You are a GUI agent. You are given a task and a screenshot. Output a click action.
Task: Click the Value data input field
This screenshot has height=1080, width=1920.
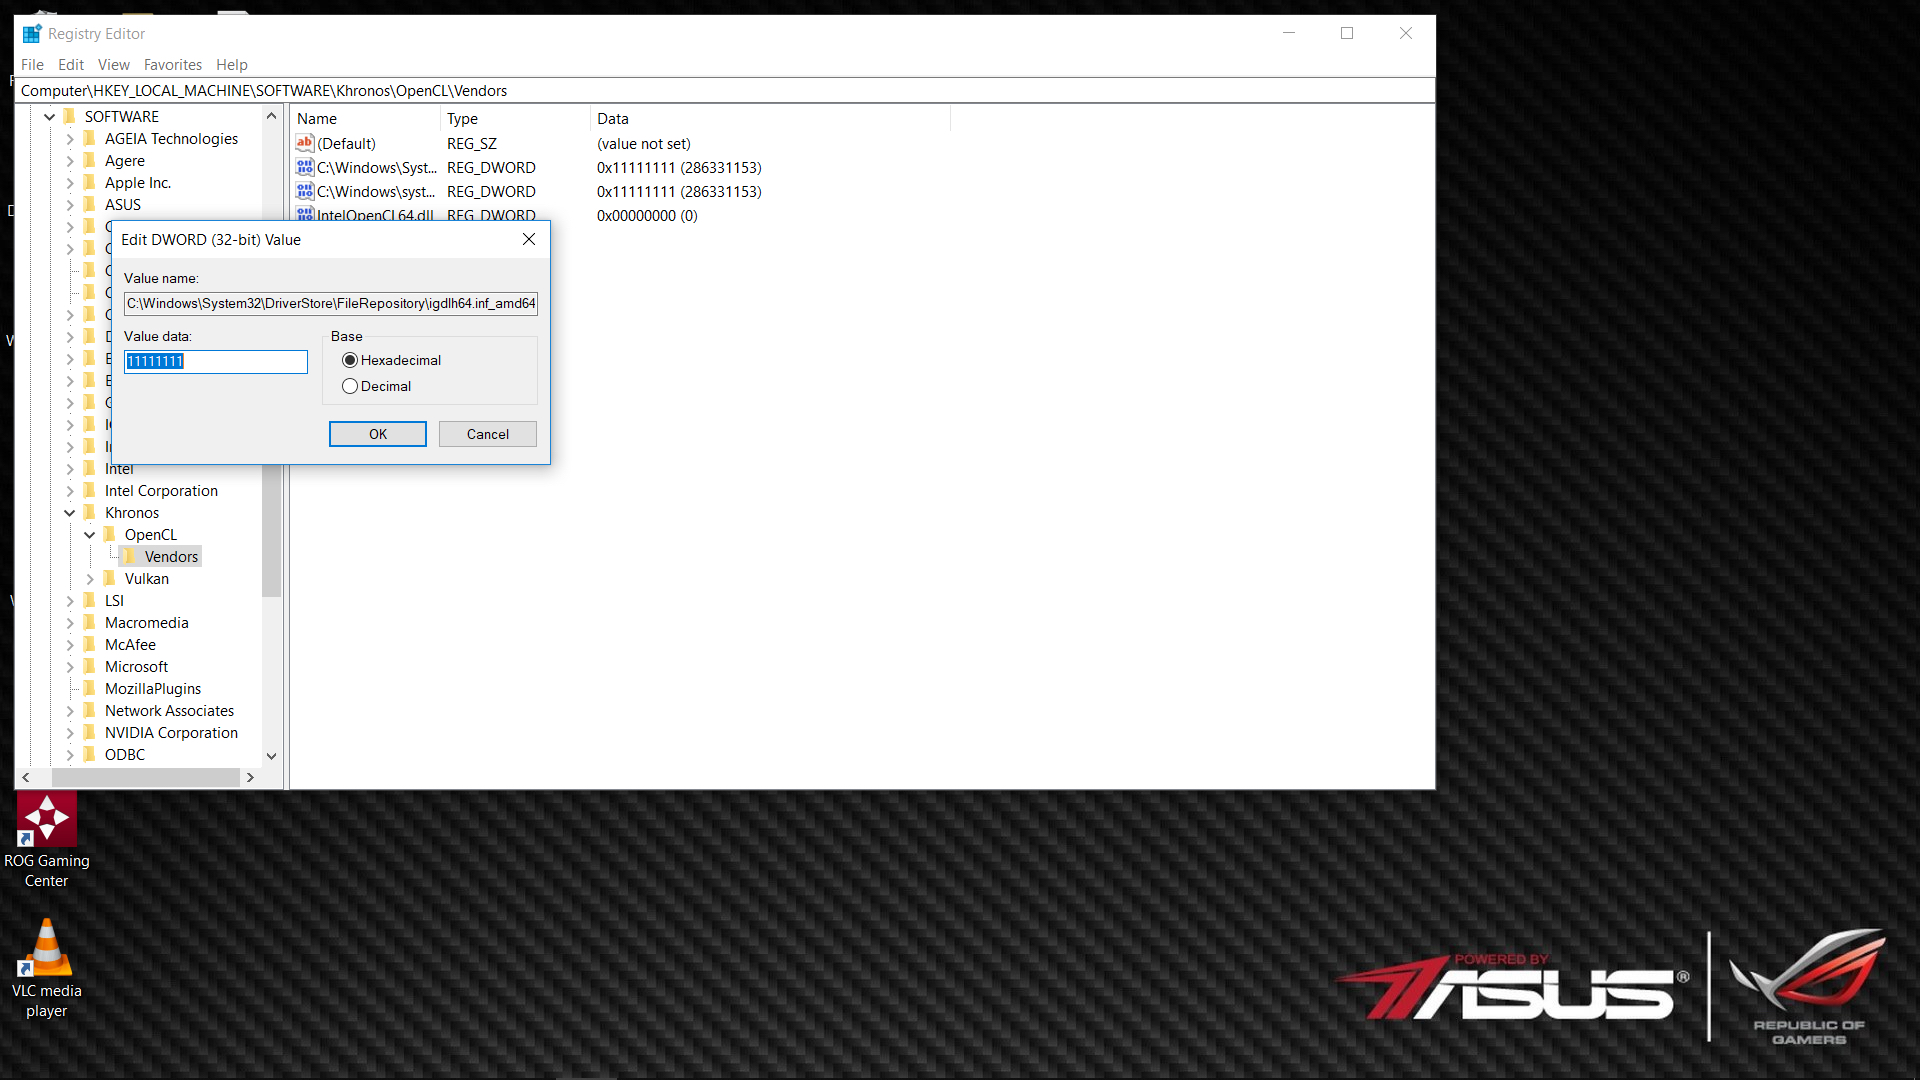coord(216,361)
